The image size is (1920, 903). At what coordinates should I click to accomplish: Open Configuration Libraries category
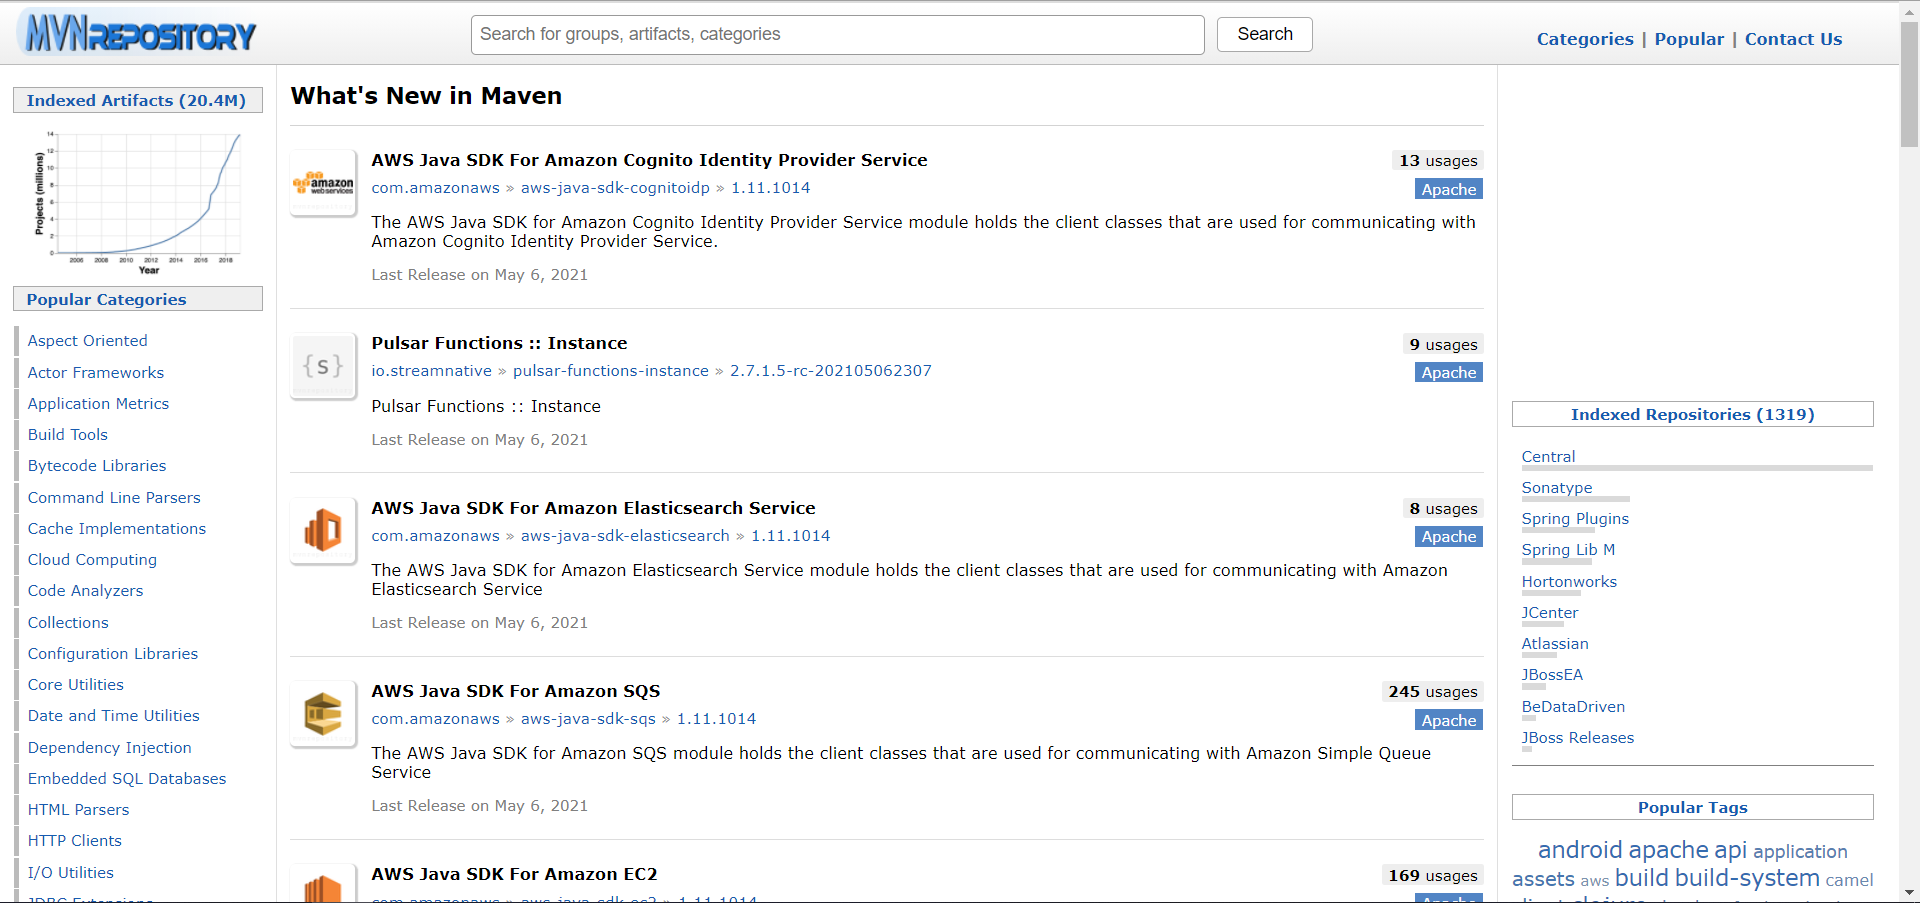pos(113,654)
